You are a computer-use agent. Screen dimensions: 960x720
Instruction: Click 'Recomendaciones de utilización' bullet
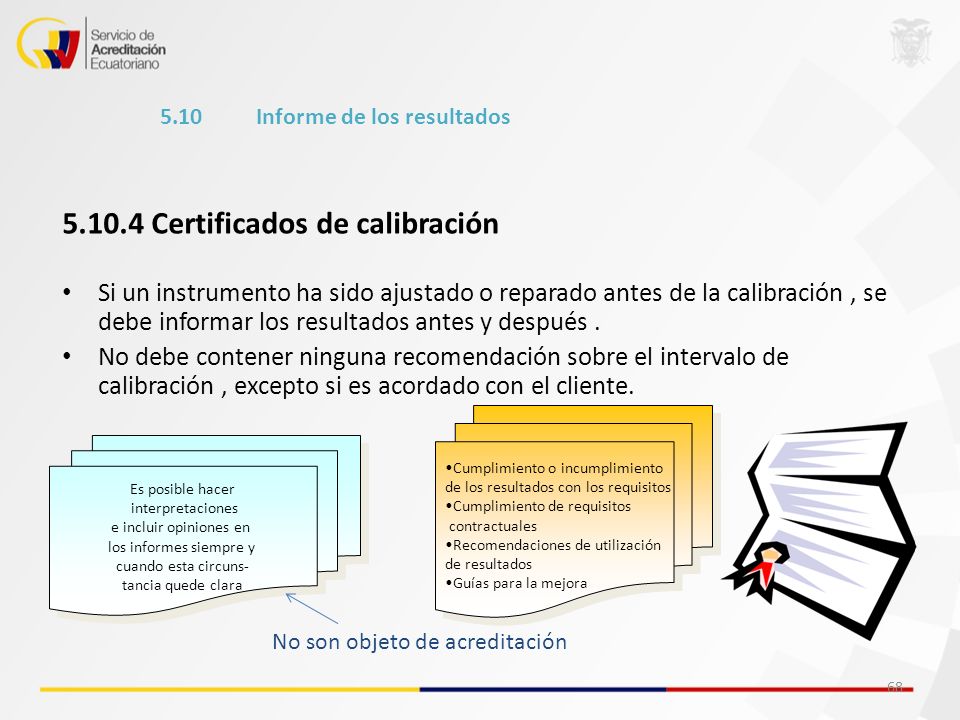(553, 545)
